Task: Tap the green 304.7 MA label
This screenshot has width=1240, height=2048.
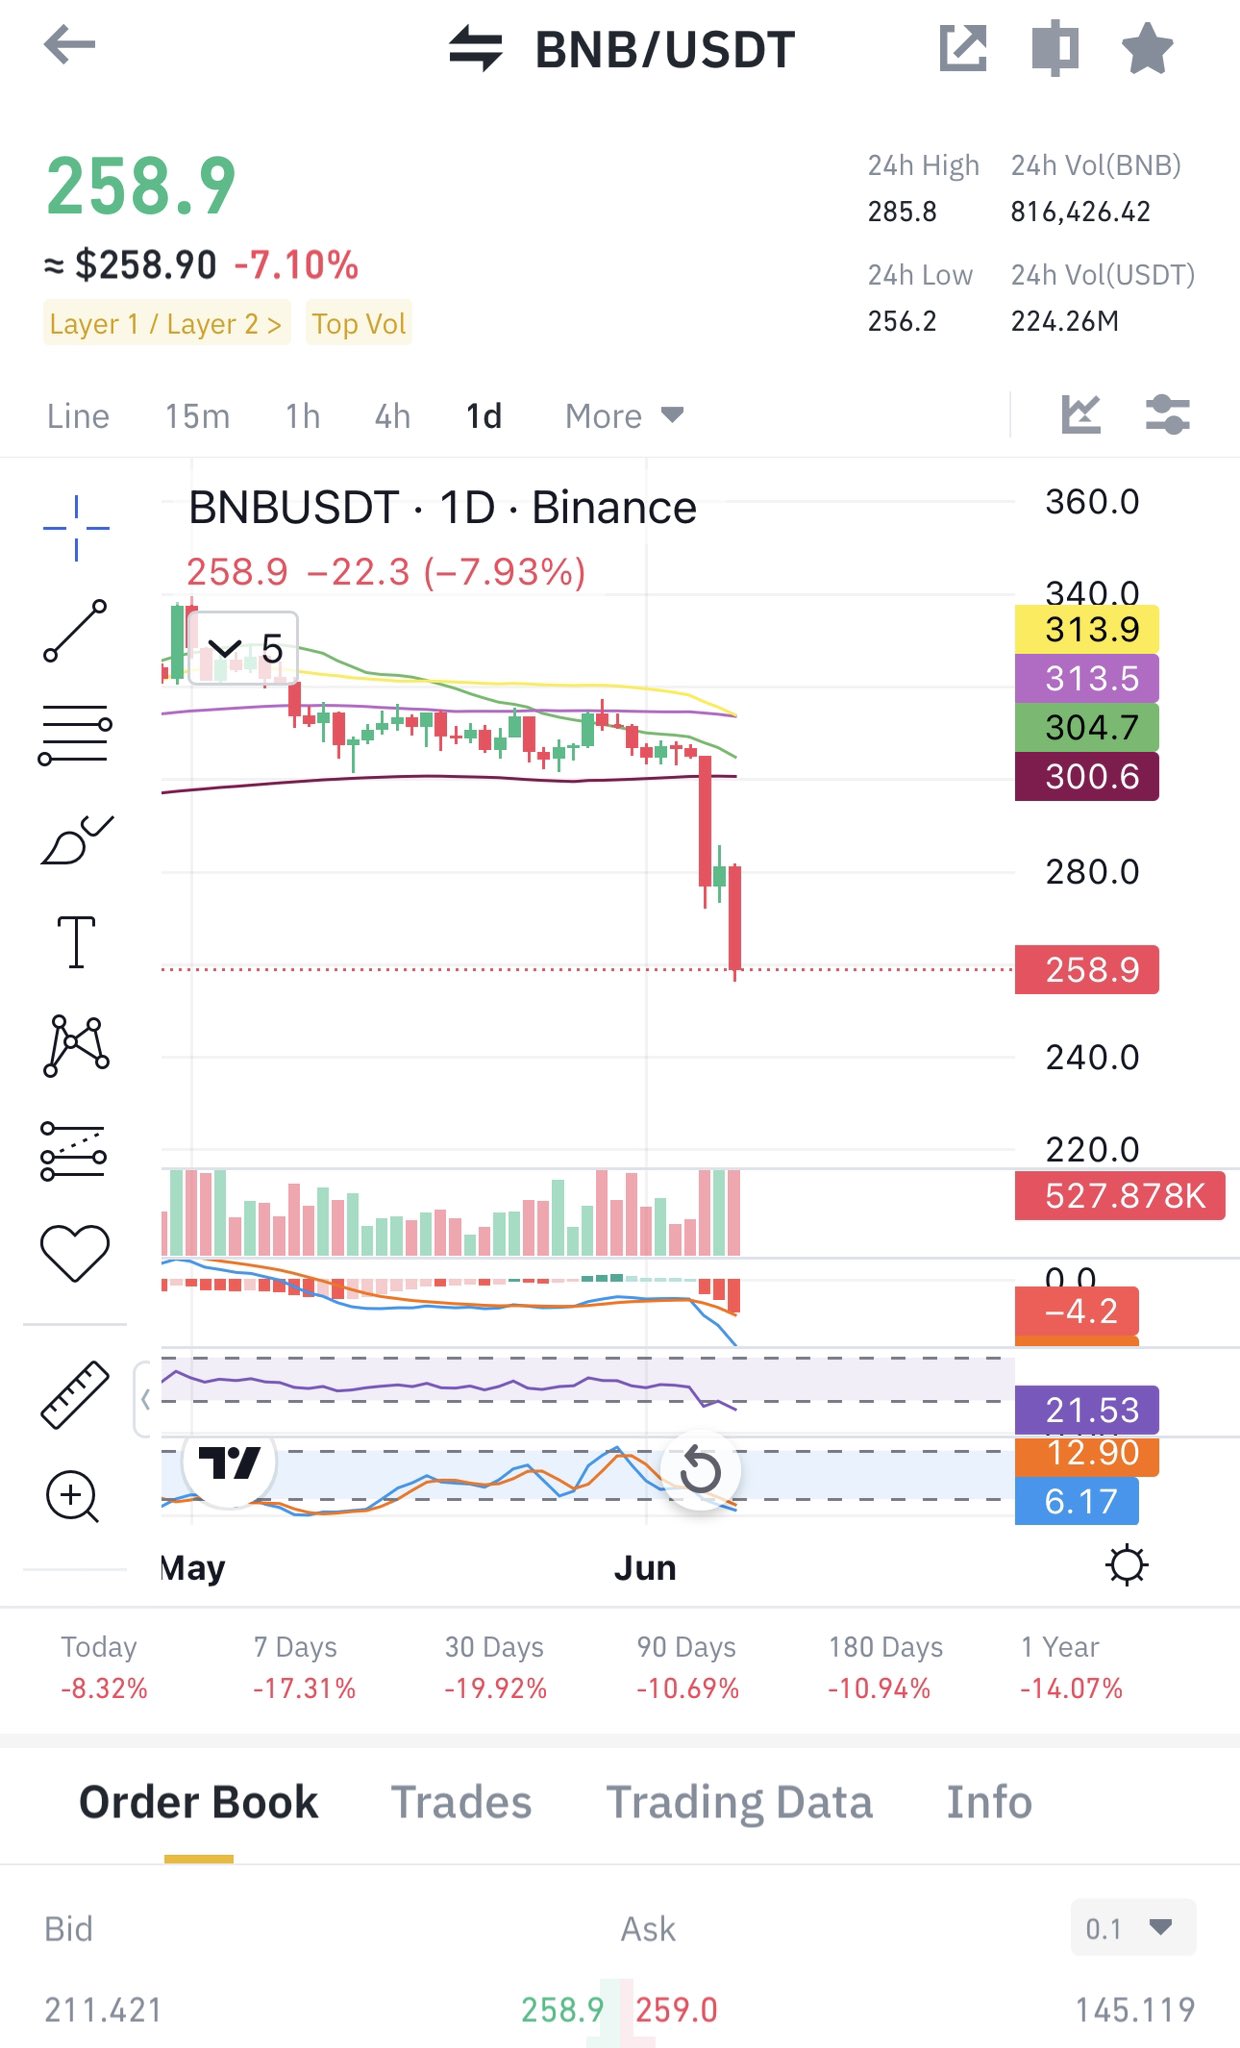Action: 1087,727
